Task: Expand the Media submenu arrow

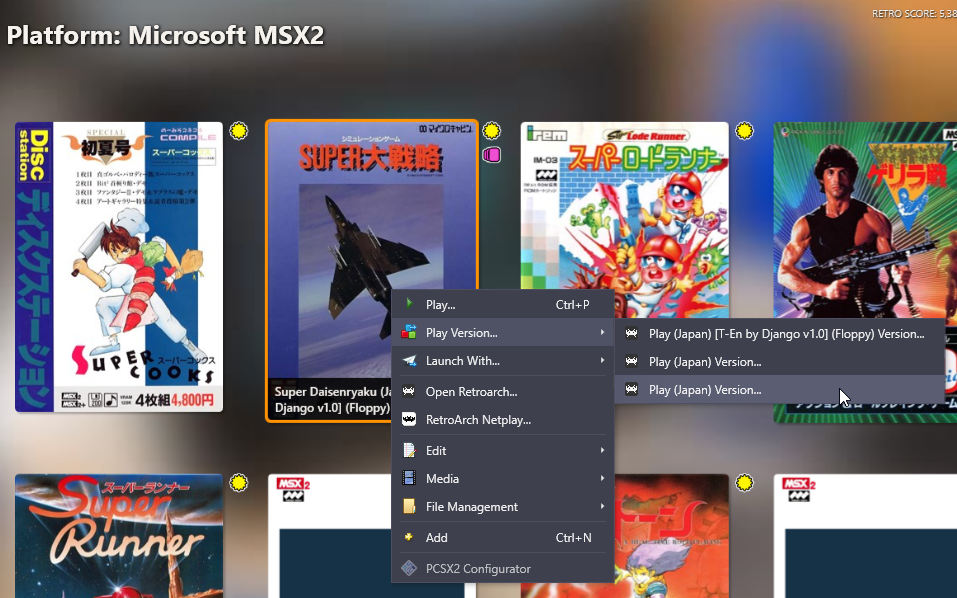Action: click(x=602, y=478)
